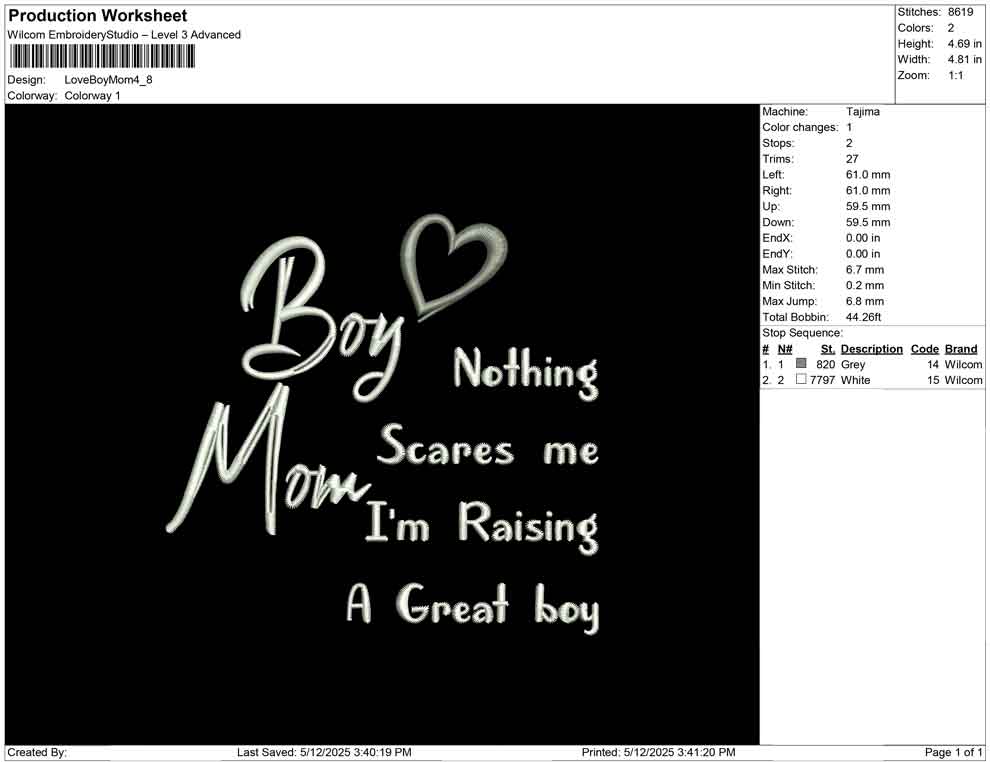The width and height of the screenshot is (990, 762).
Task: Click the Page 1 of 1 indicator
Action: pos(953,752)
